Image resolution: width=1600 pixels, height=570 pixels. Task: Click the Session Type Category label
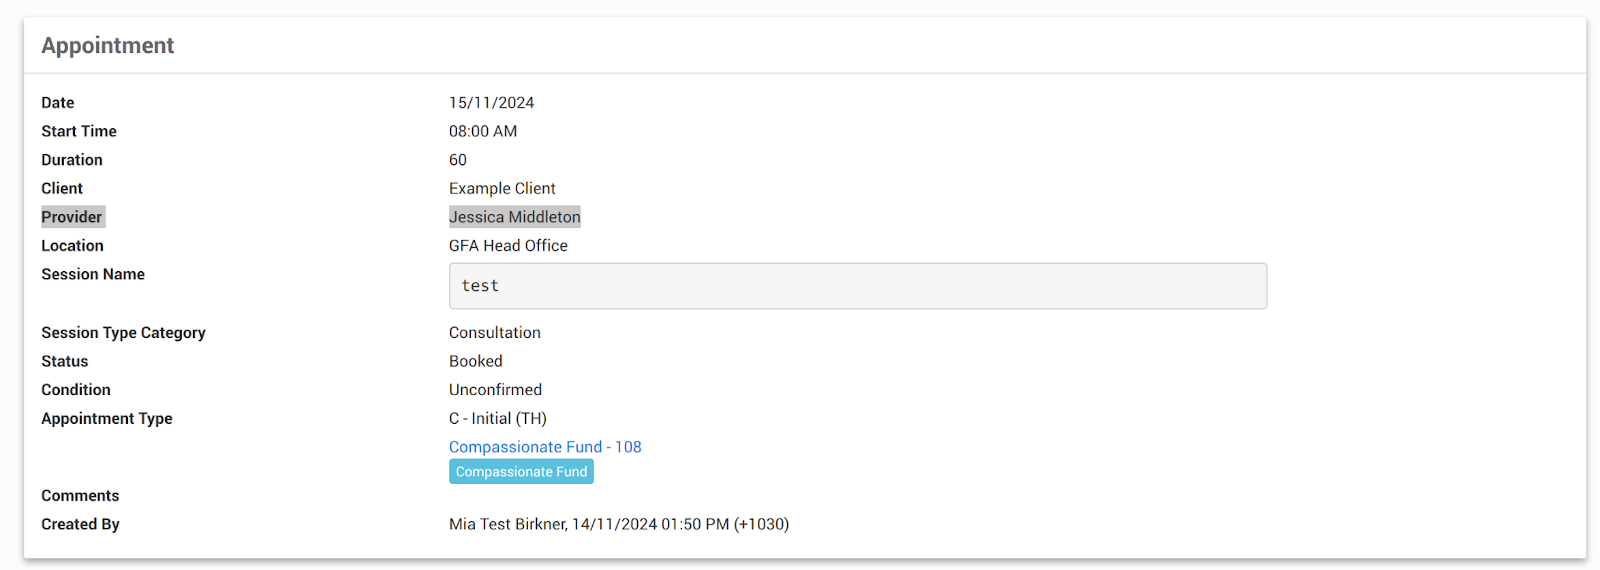[x=123, y=333]
